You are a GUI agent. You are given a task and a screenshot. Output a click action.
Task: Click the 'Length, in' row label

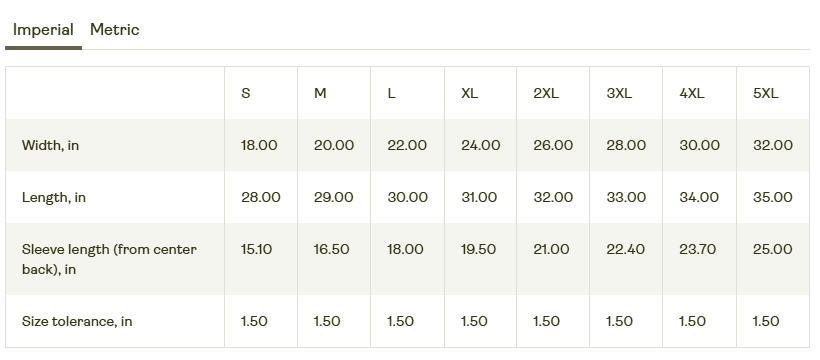pyautogui.click(x=54, y=197)
